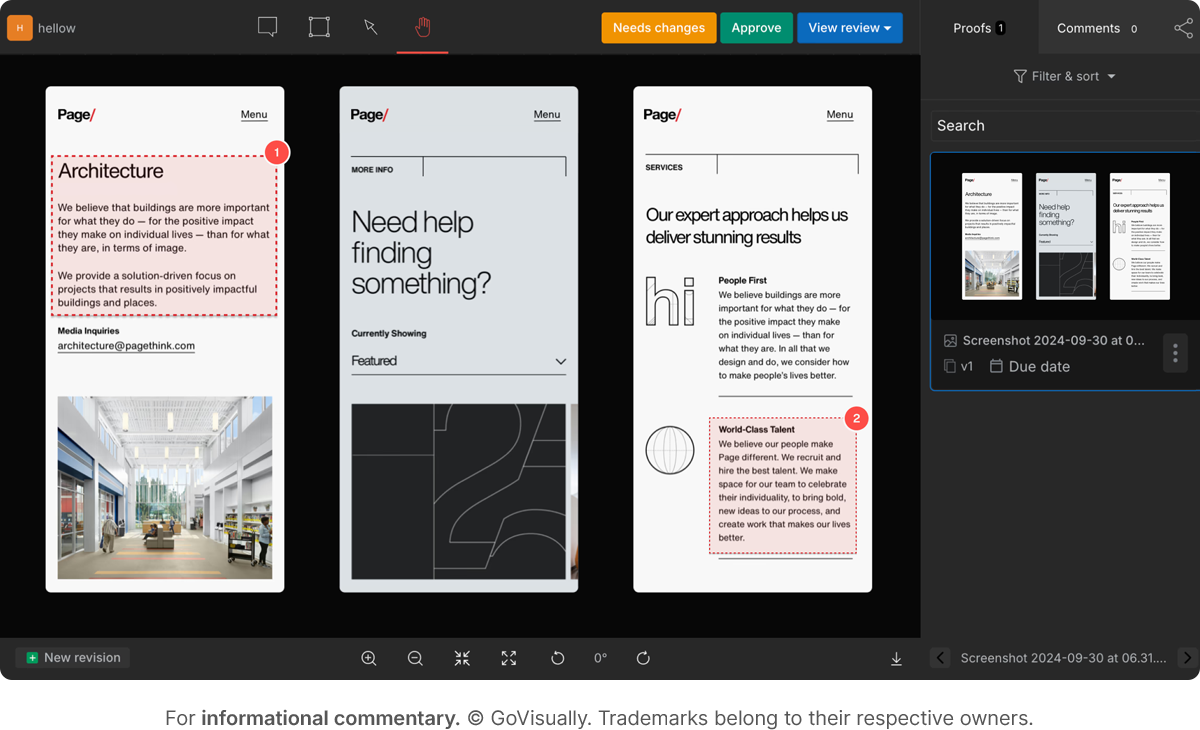
Task: Zoom in on the proof
Action: click(x=369, y=658)
